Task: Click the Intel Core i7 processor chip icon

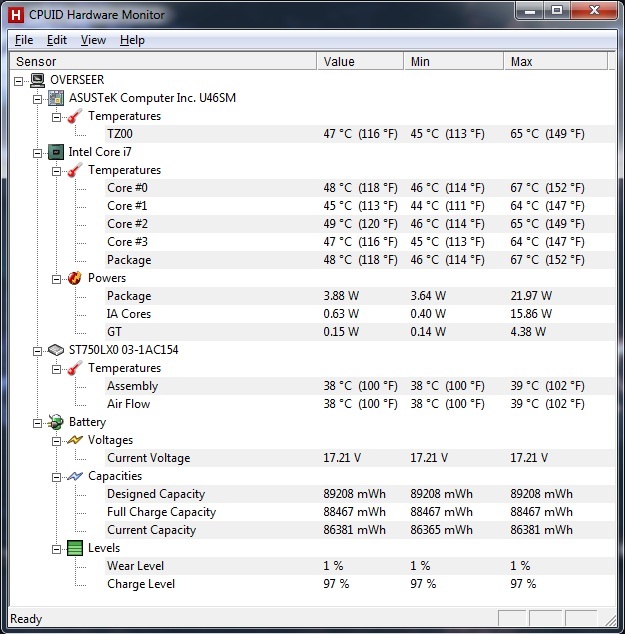Action: click(x=56, y=152)
